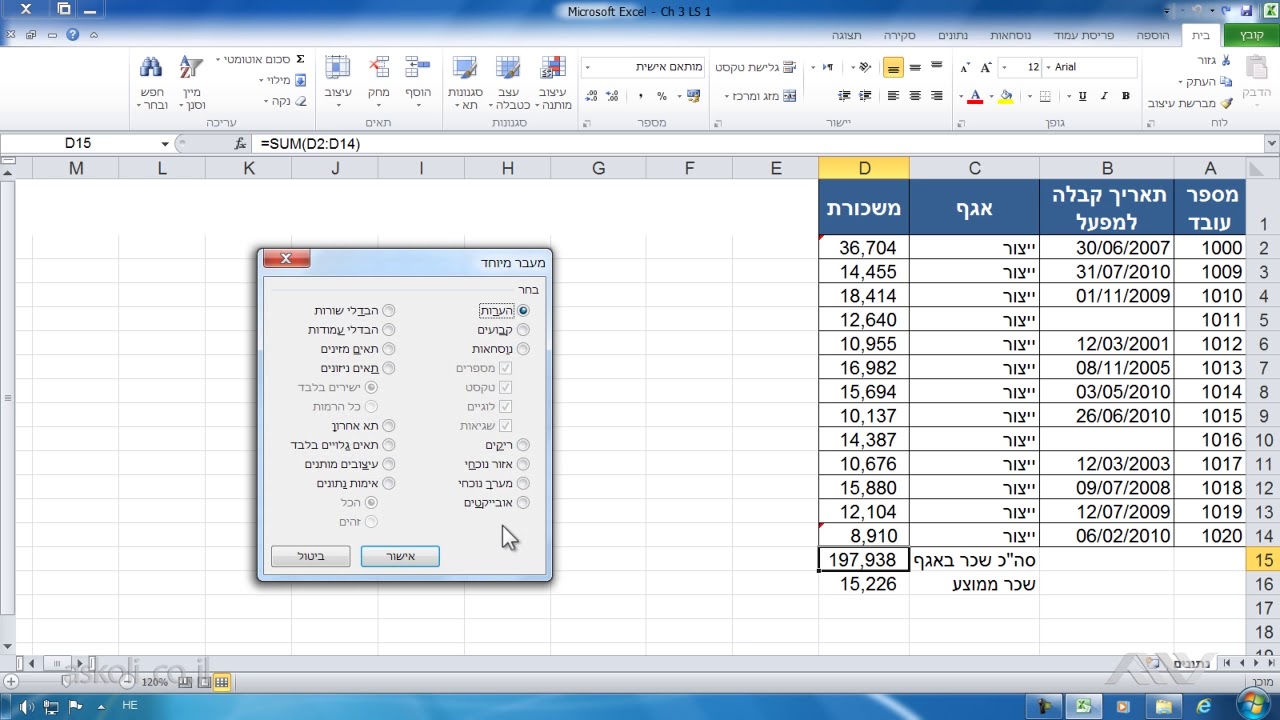Click the text direction icon in alignment group
The image size is (1280, 720).
tap(827, 67)
